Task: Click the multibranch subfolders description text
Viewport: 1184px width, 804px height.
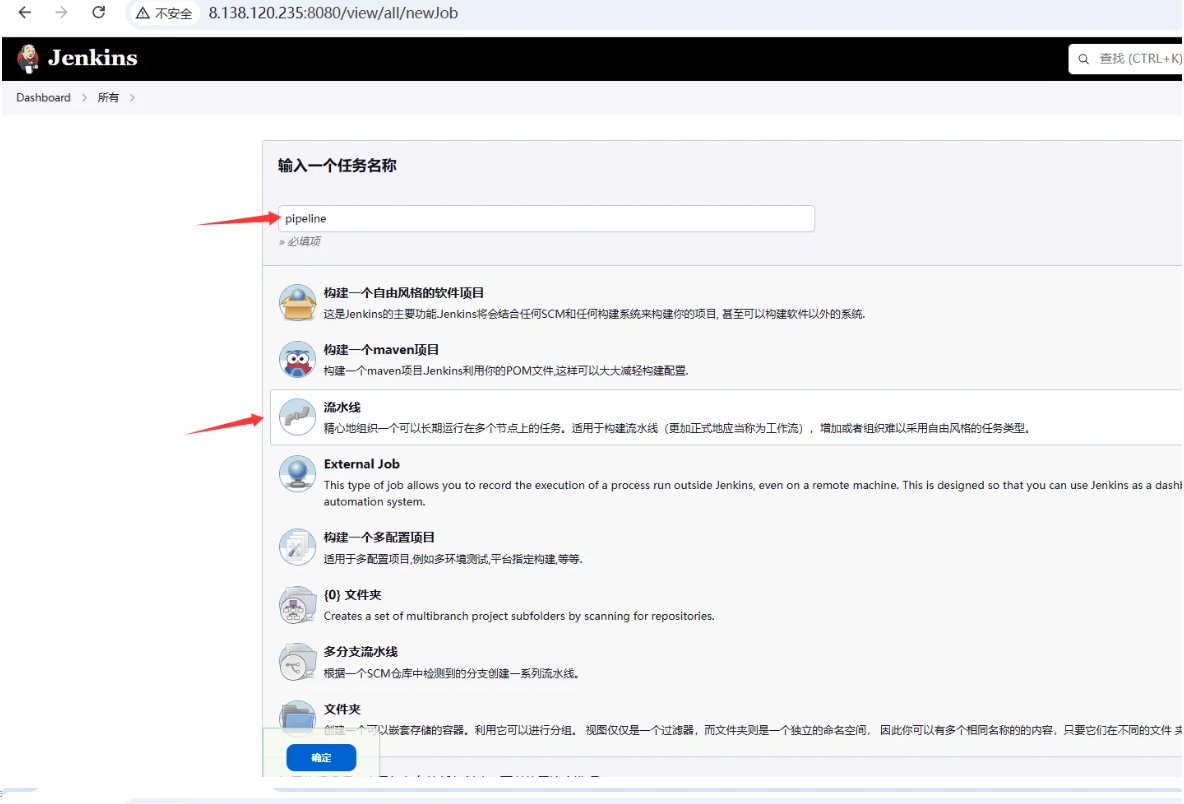Action: [x=519, y=616]
